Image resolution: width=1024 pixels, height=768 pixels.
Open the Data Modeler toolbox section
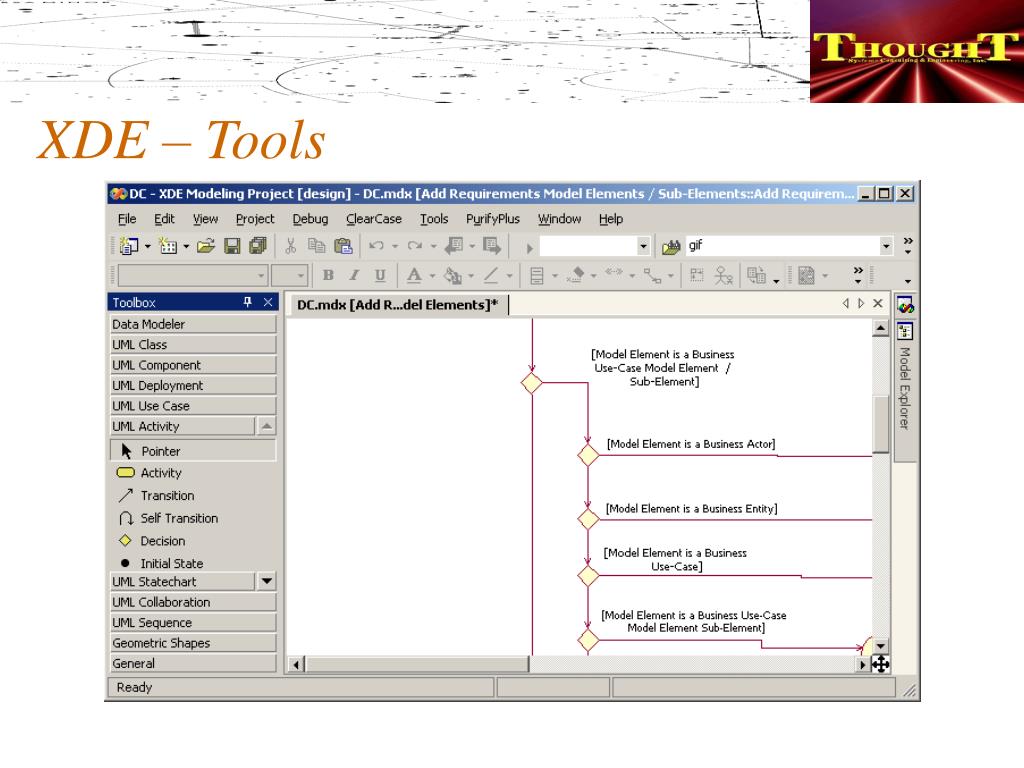(193, 325)
